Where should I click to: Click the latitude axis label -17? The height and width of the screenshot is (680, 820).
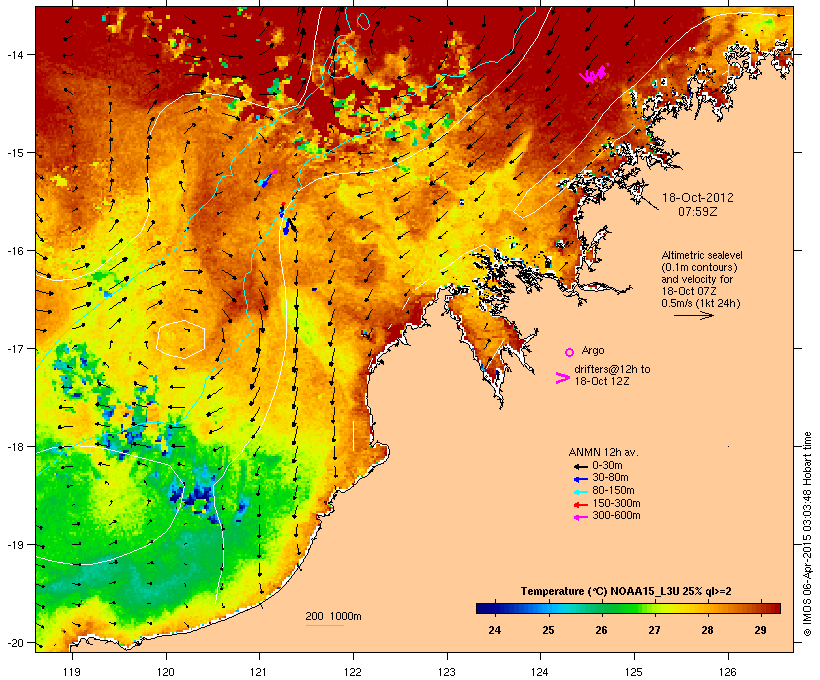14,348
